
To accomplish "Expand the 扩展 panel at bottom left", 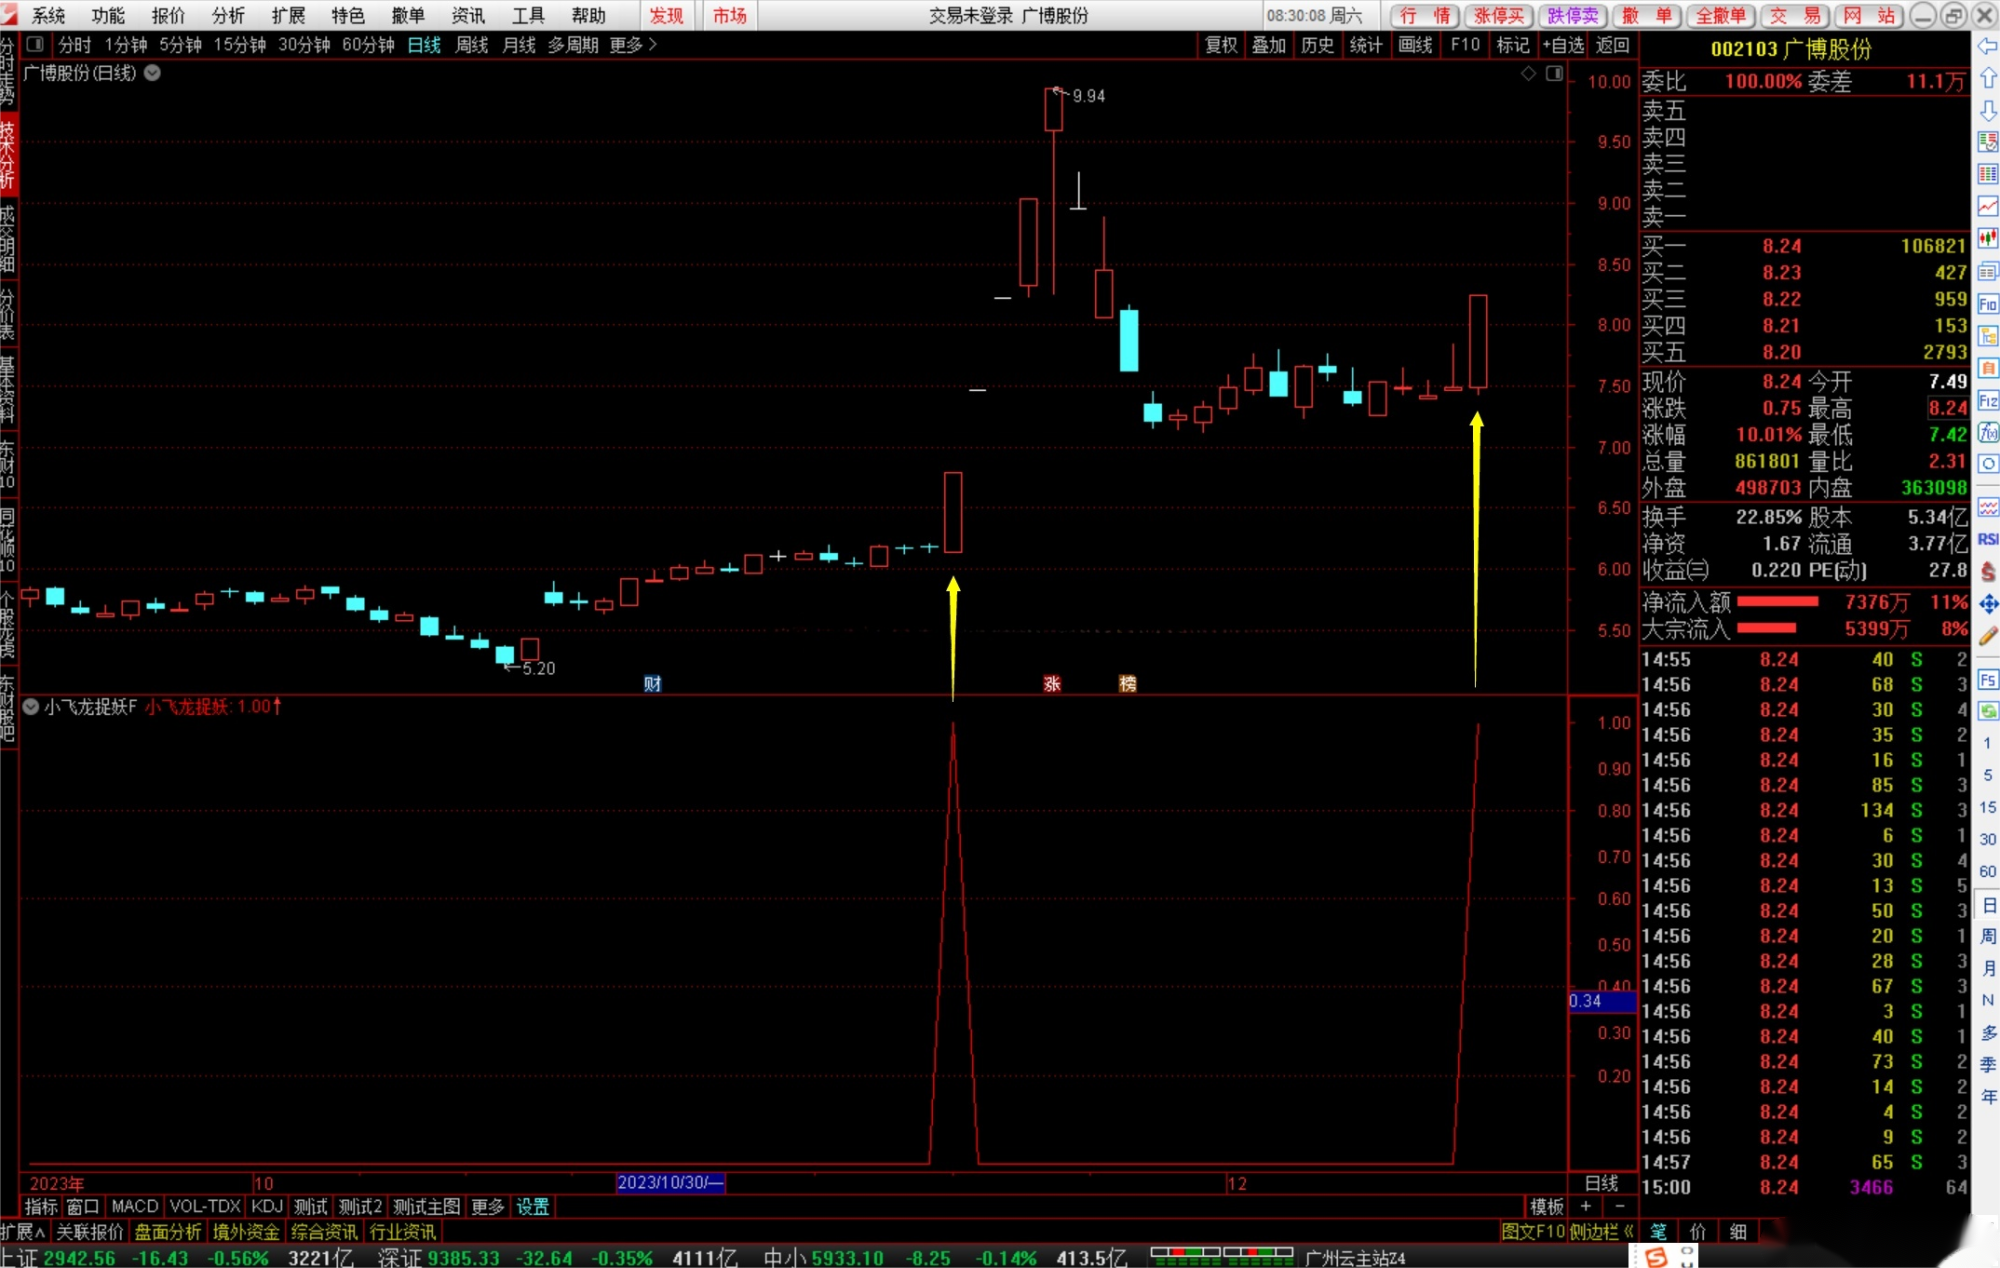I will (x=22, y=1232).
